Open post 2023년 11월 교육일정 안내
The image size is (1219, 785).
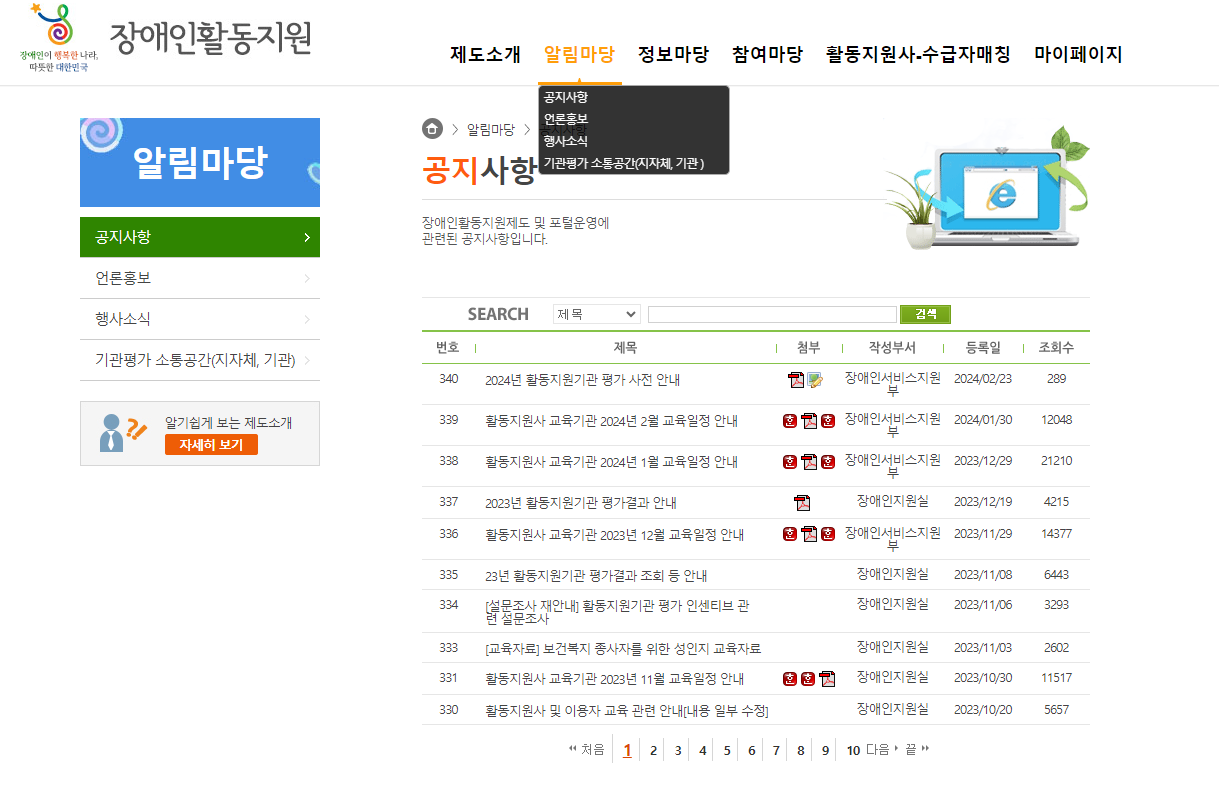coord(614,679)
